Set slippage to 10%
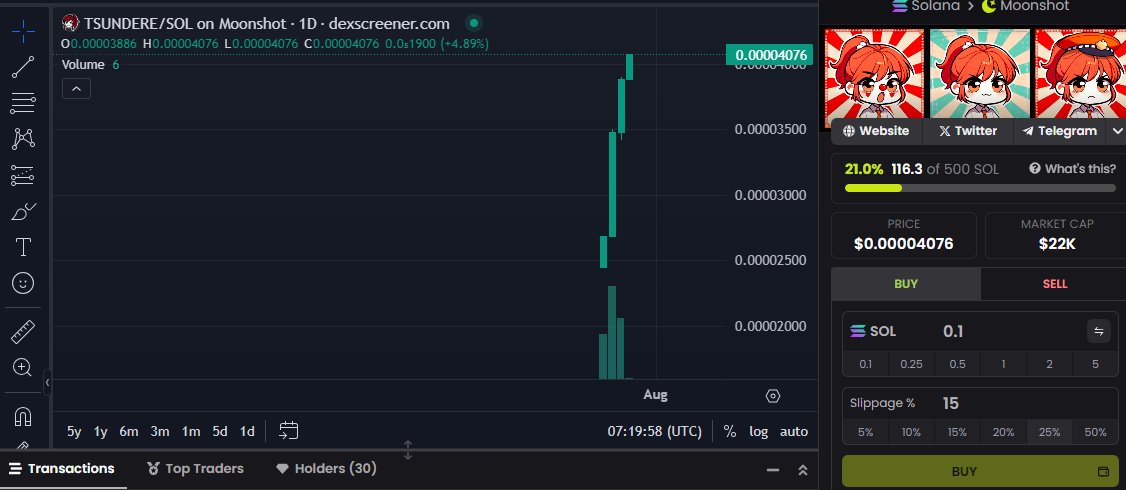1126x490 pixels. click(911, 433)
